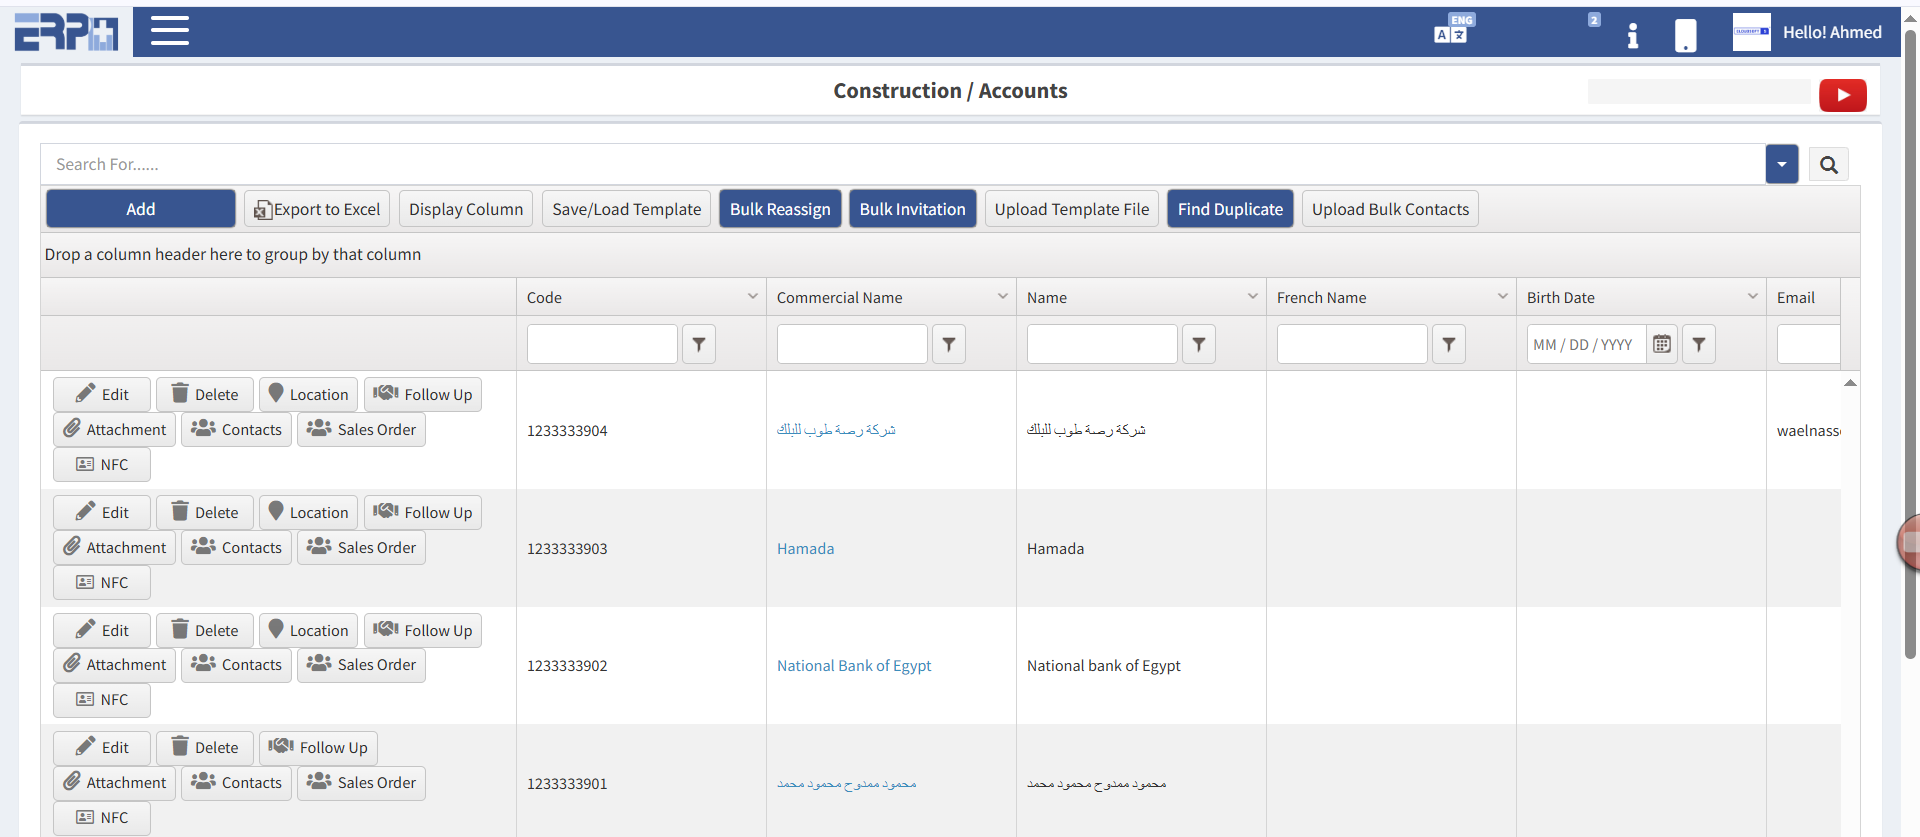The width and height of the screenshot is (1920, 837).
Task: Click Export to Excel
Action: point(317,209)
